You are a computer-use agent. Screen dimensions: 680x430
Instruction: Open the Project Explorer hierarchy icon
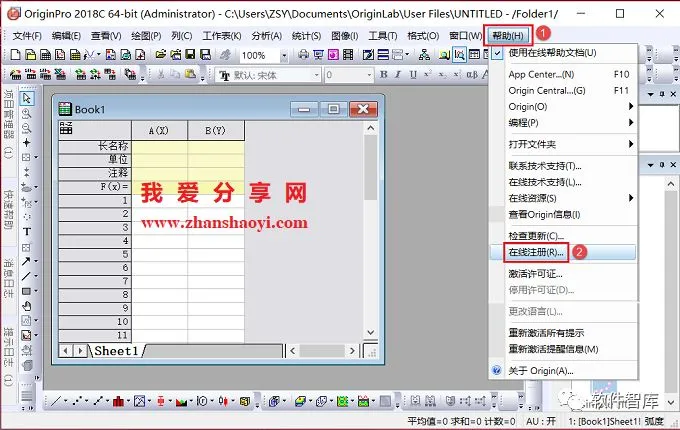click(x=424, y=55)
